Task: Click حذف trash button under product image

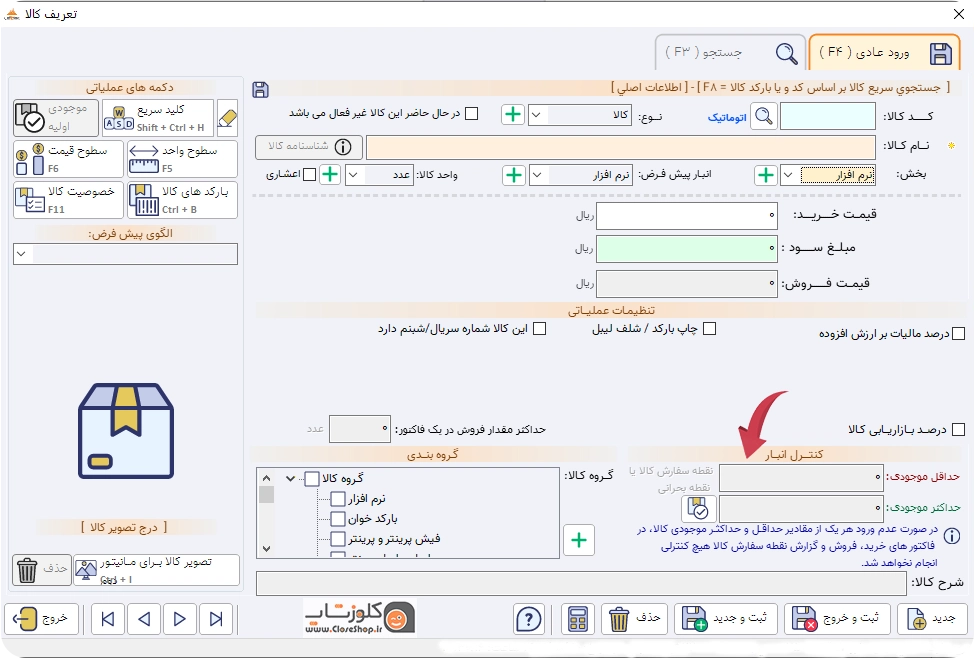Action: click(x=42, y=569)
